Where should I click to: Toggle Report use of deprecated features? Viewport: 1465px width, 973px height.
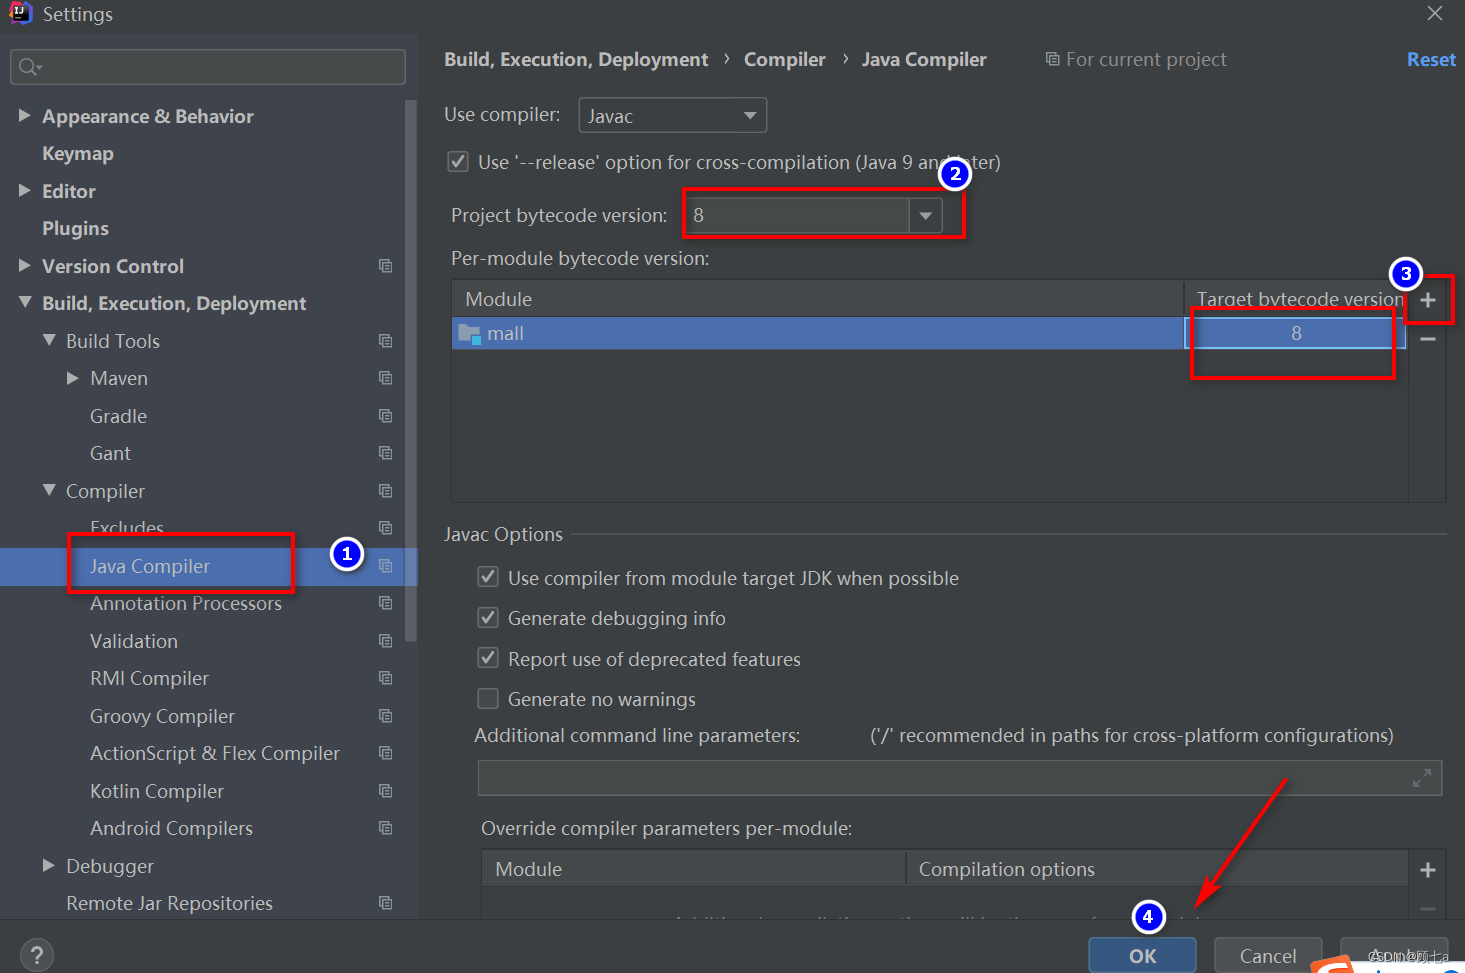pos(488,658)
